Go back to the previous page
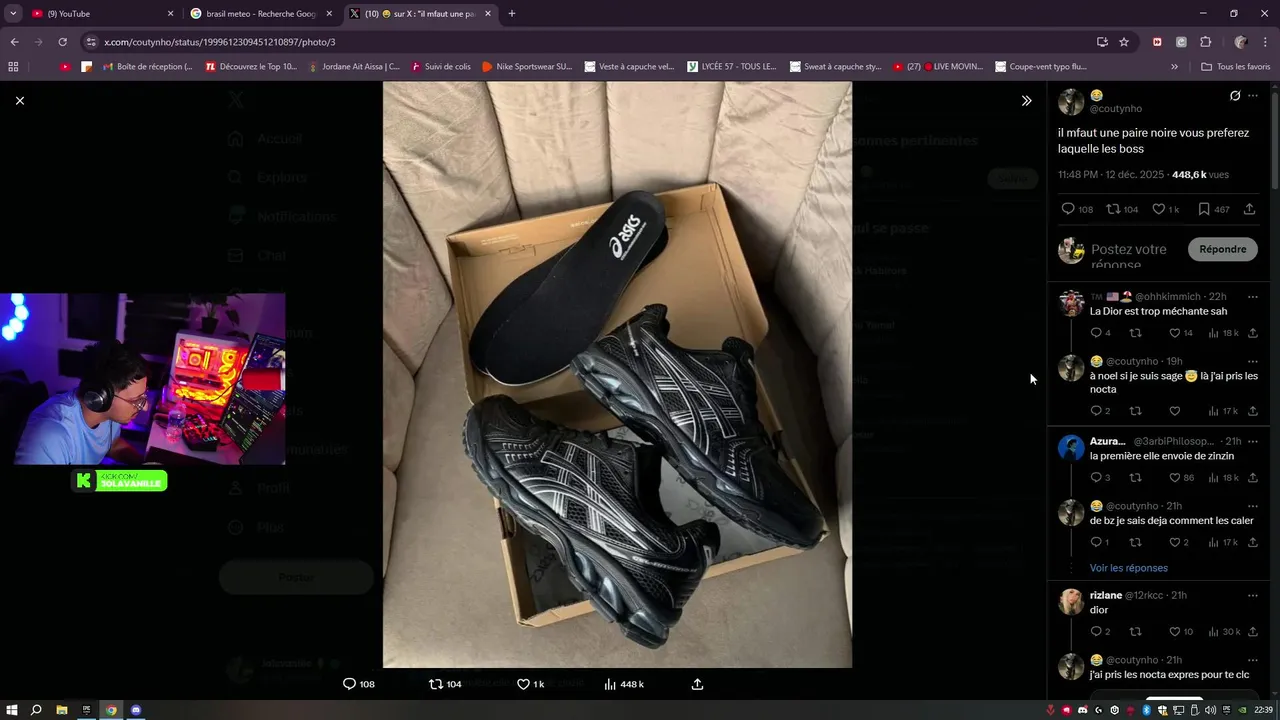 [x=14, y=42]
